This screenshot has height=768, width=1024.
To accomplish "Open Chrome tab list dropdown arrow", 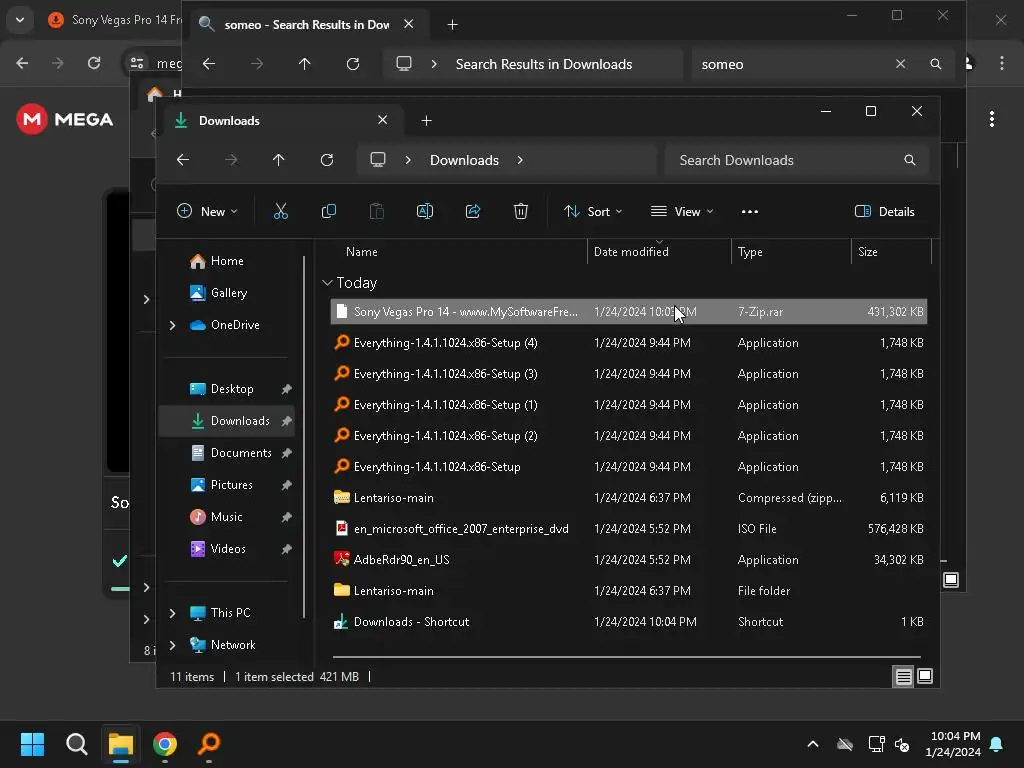I will click(x=20, y=20).
